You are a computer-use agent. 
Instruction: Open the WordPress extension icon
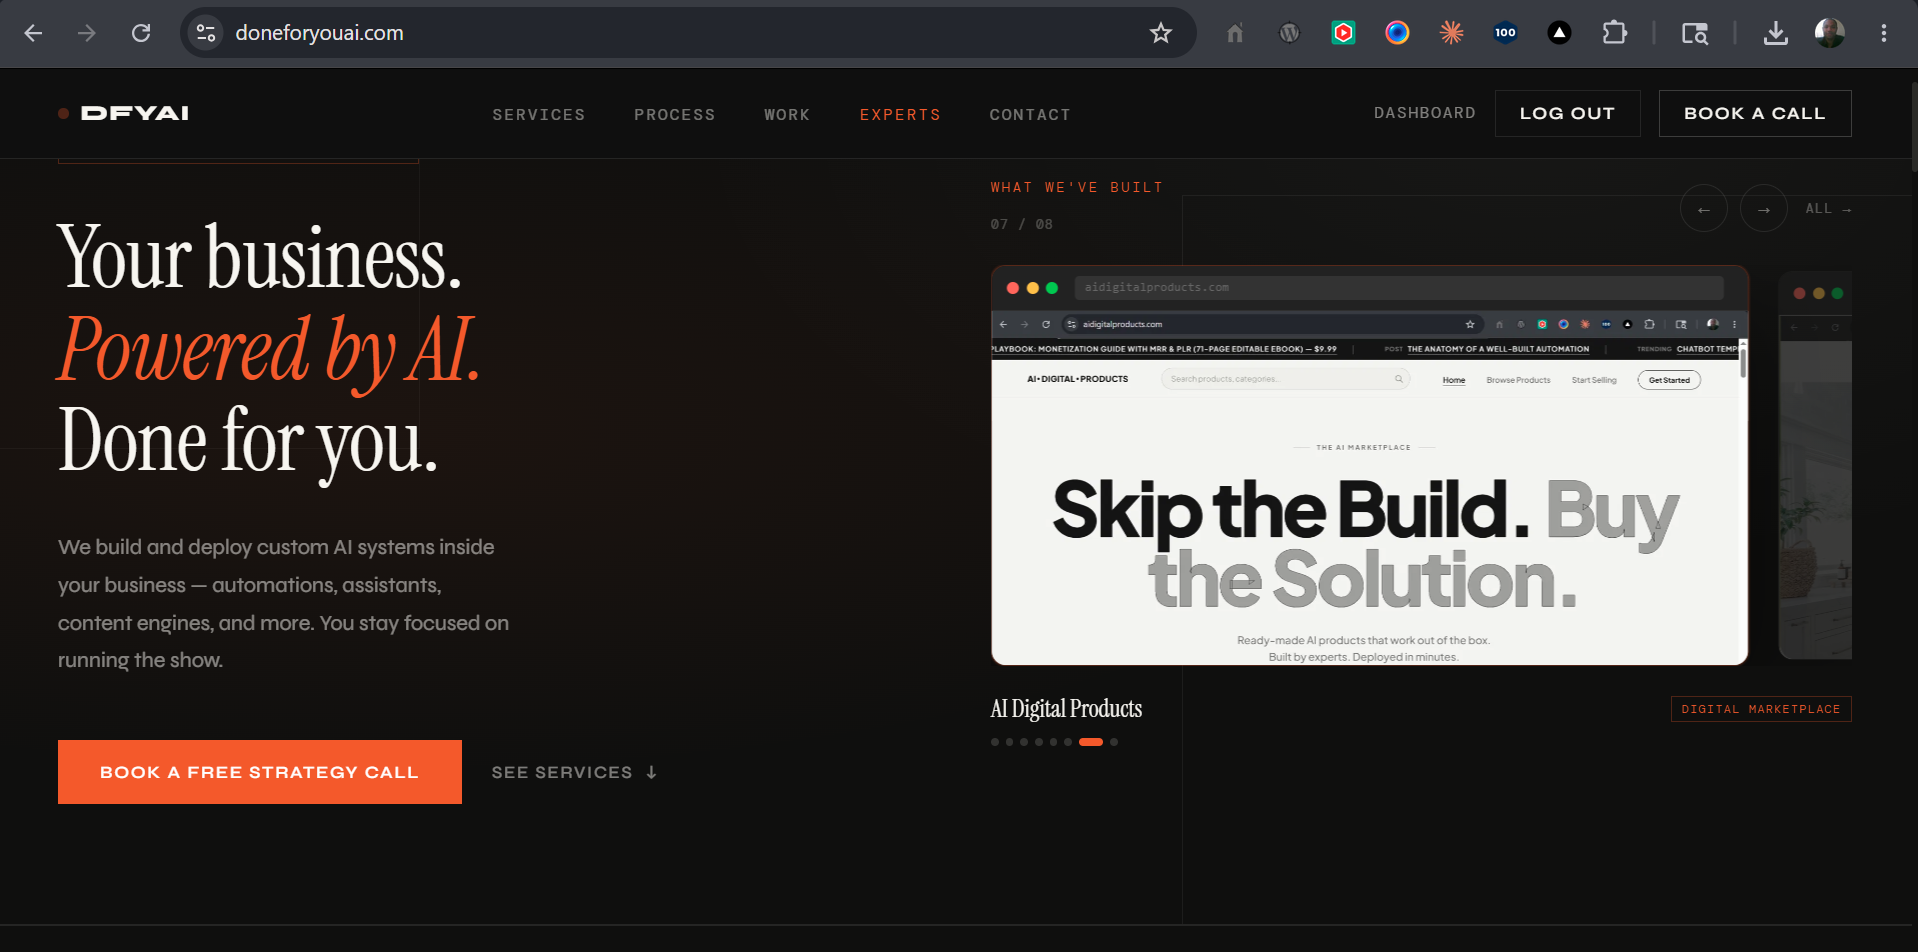click(x=1289, y=33)
